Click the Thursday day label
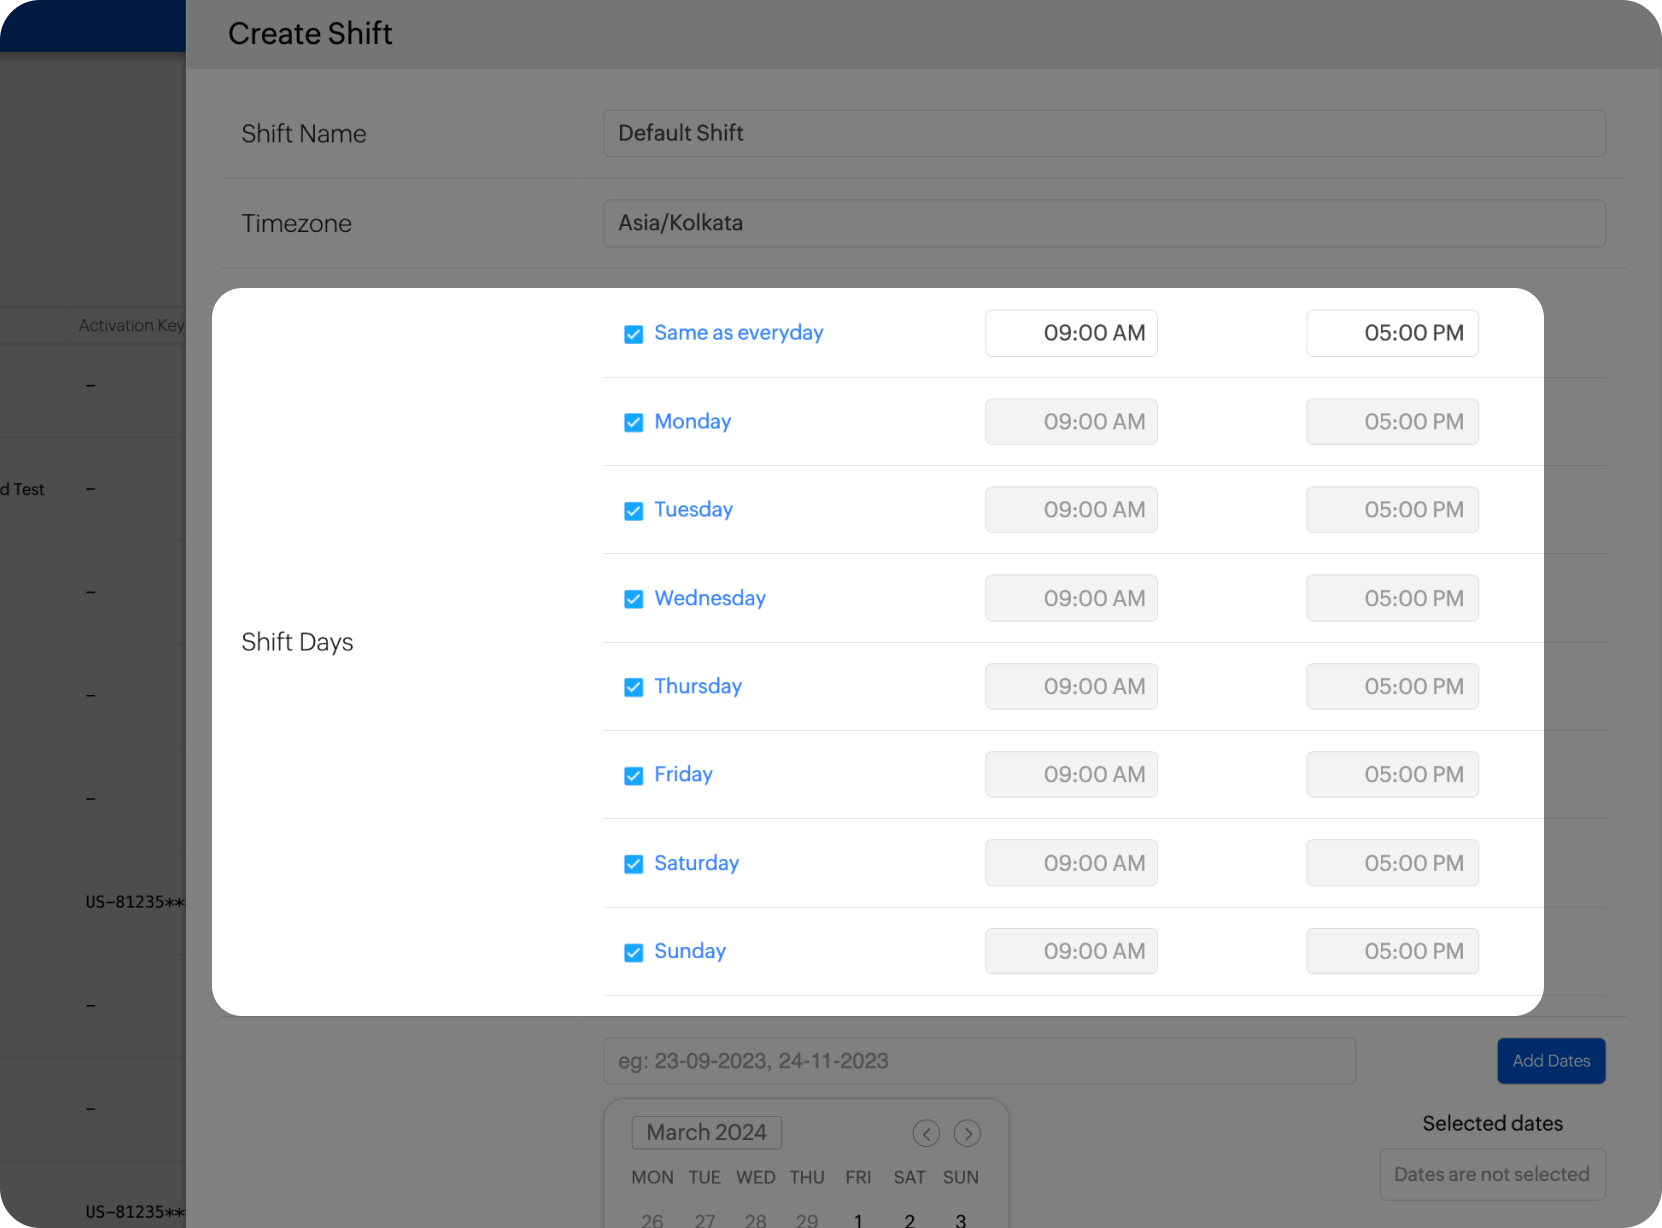Screen dimensions: 1662x1228 click(x=698, y=686)
